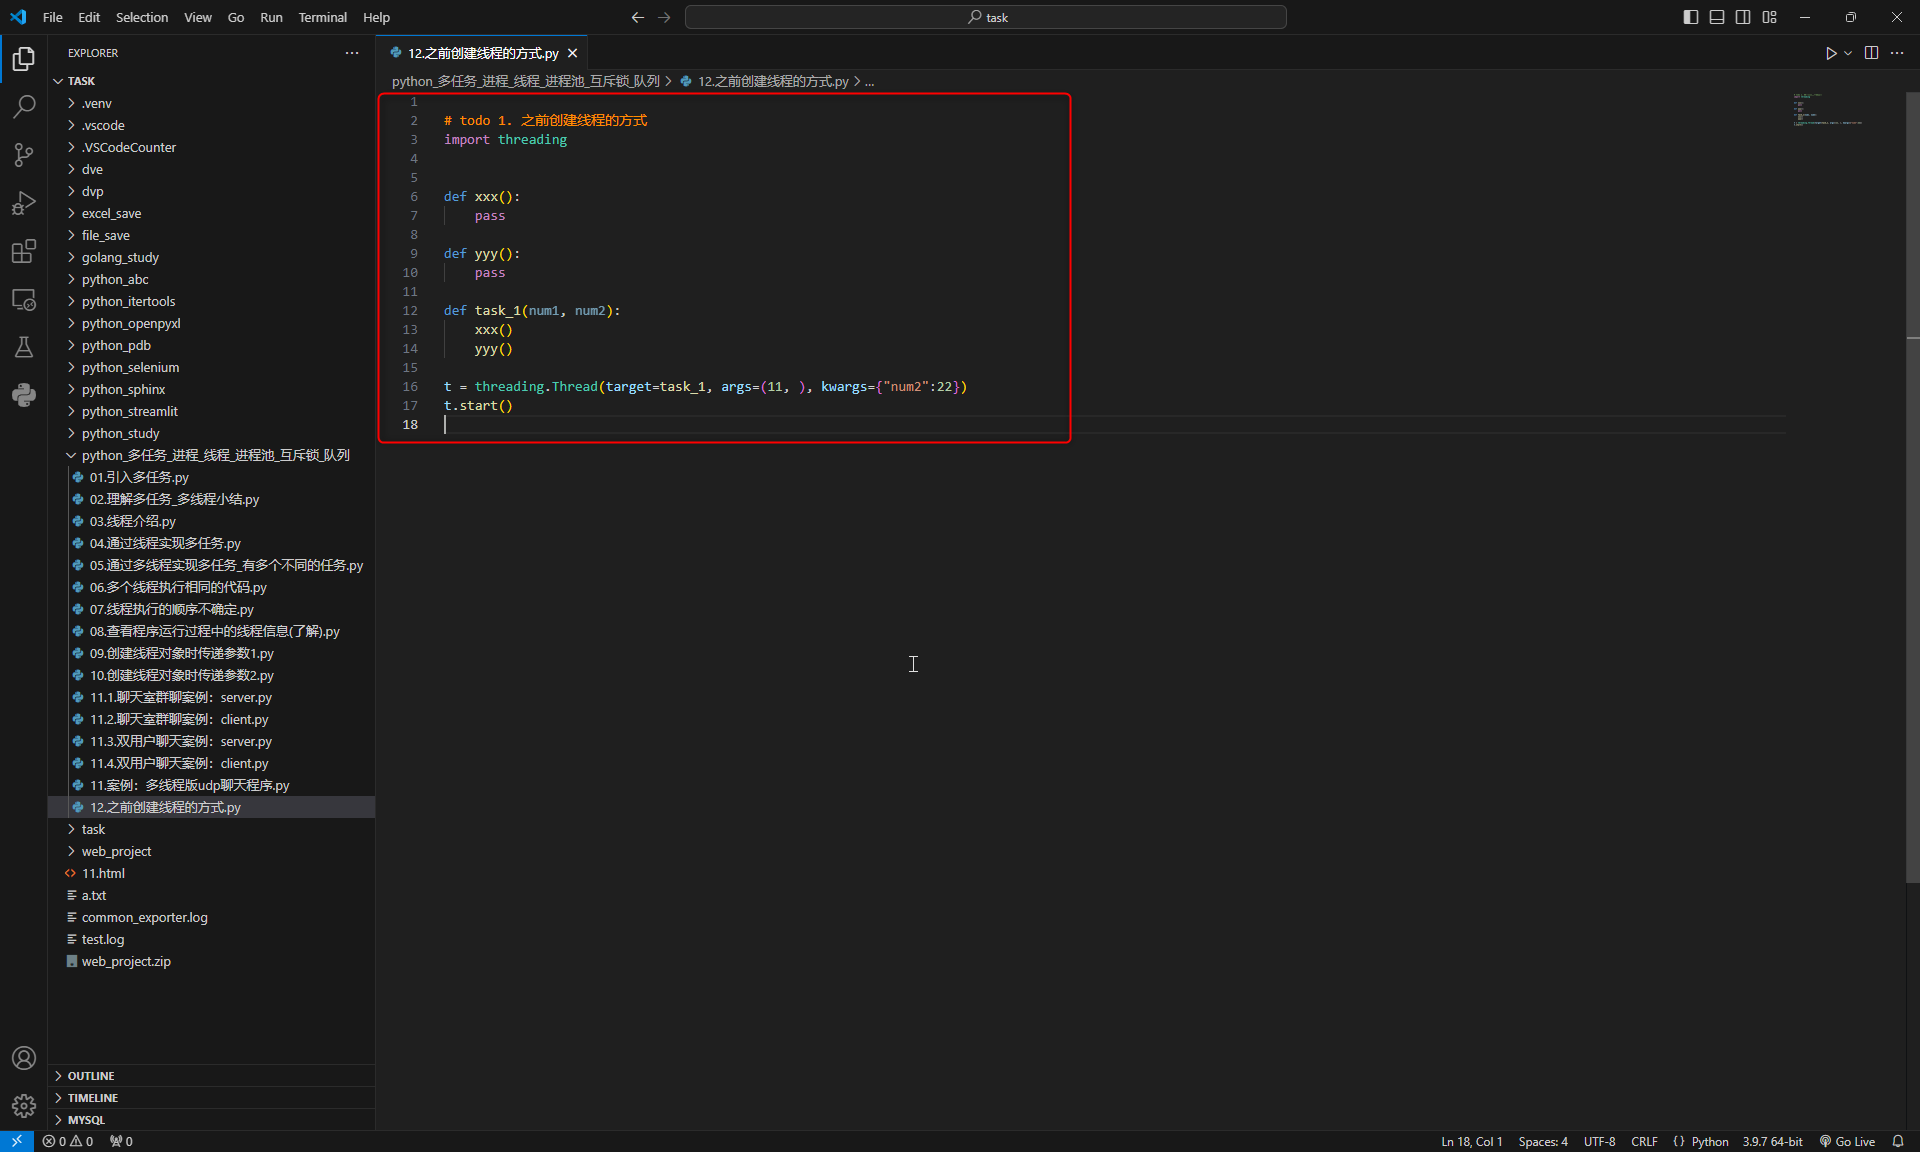This screenshot has height=1152, width=1920.
Task: Click Go Live in status bar
Action: [1847, 1141]
